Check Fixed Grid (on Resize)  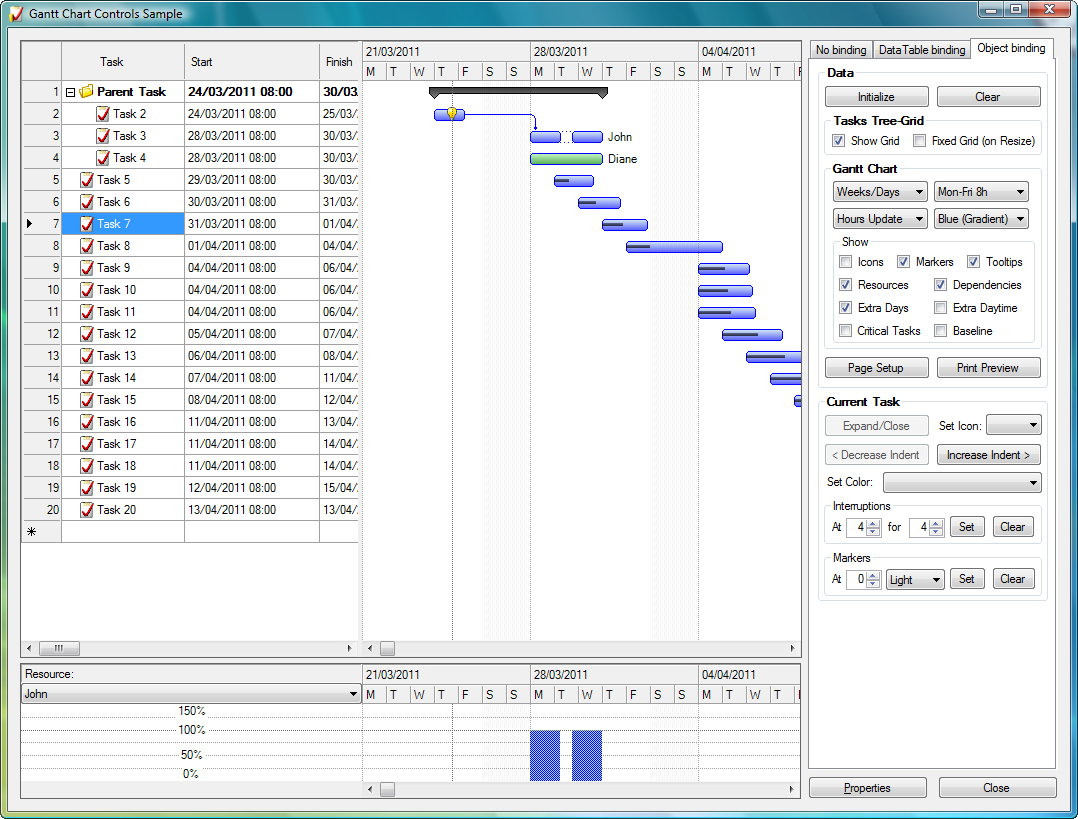click(918, 140)
